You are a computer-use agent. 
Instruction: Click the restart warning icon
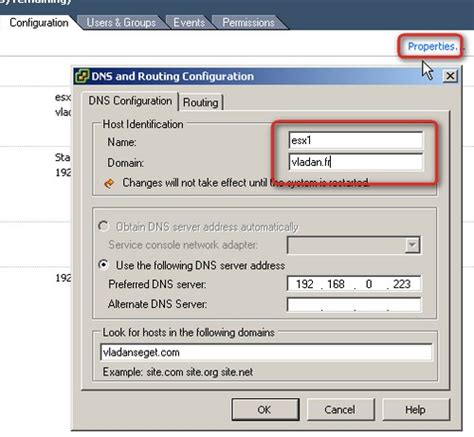click(x=109, y=183)
